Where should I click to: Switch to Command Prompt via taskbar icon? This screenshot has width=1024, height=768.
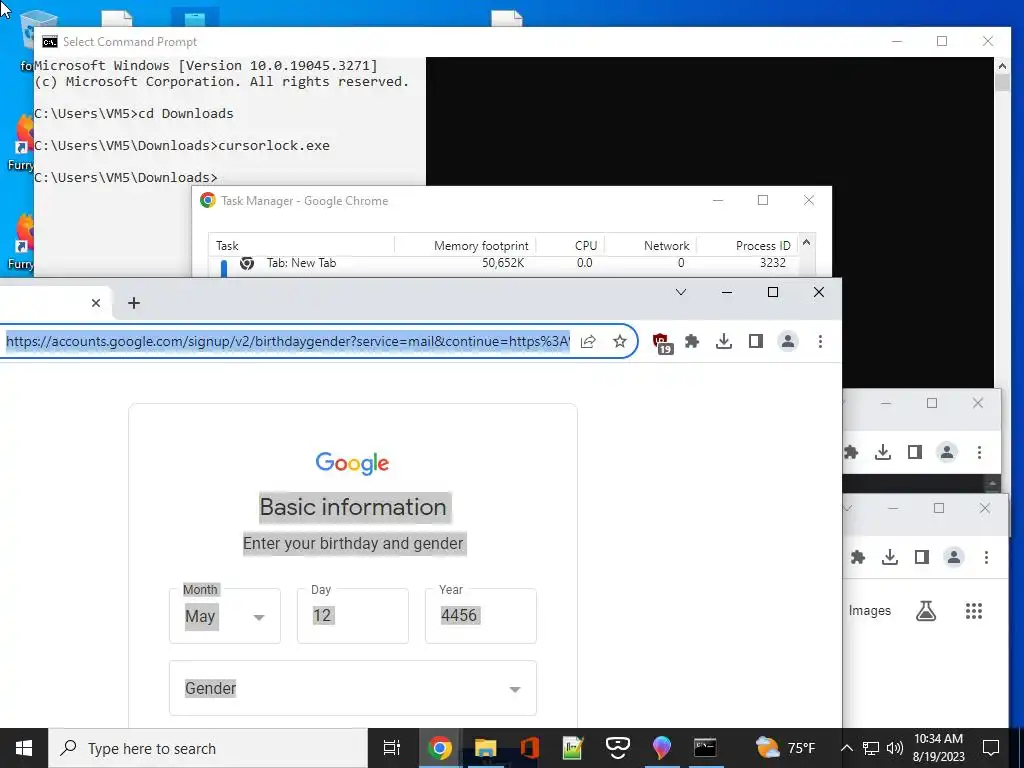pyautogui.click(x=705, y=748)
